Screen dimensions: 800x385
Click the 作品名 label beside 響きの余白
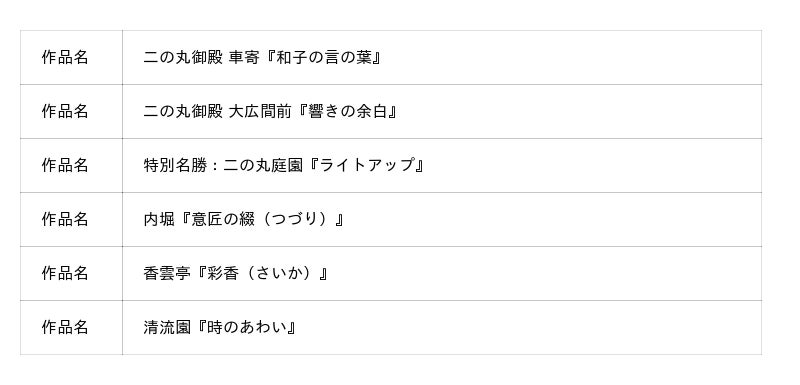coord(65,111)
